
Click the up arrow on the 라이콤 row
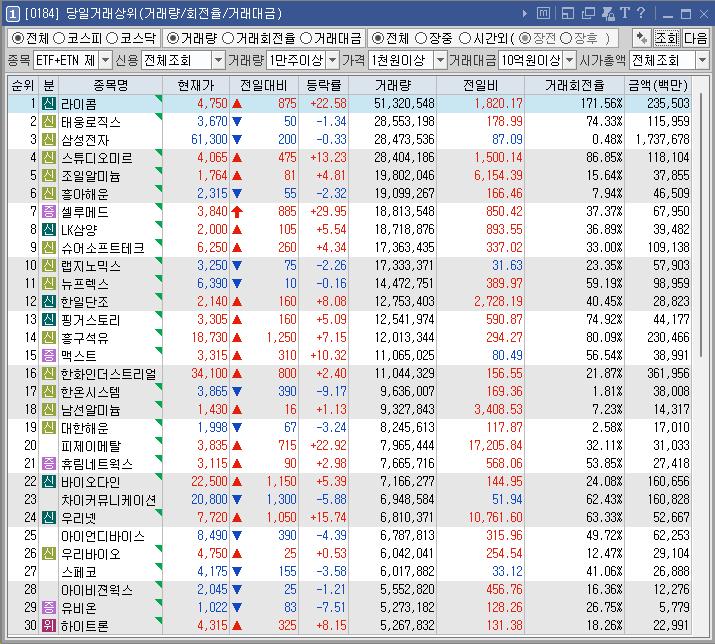click(237, 104)
